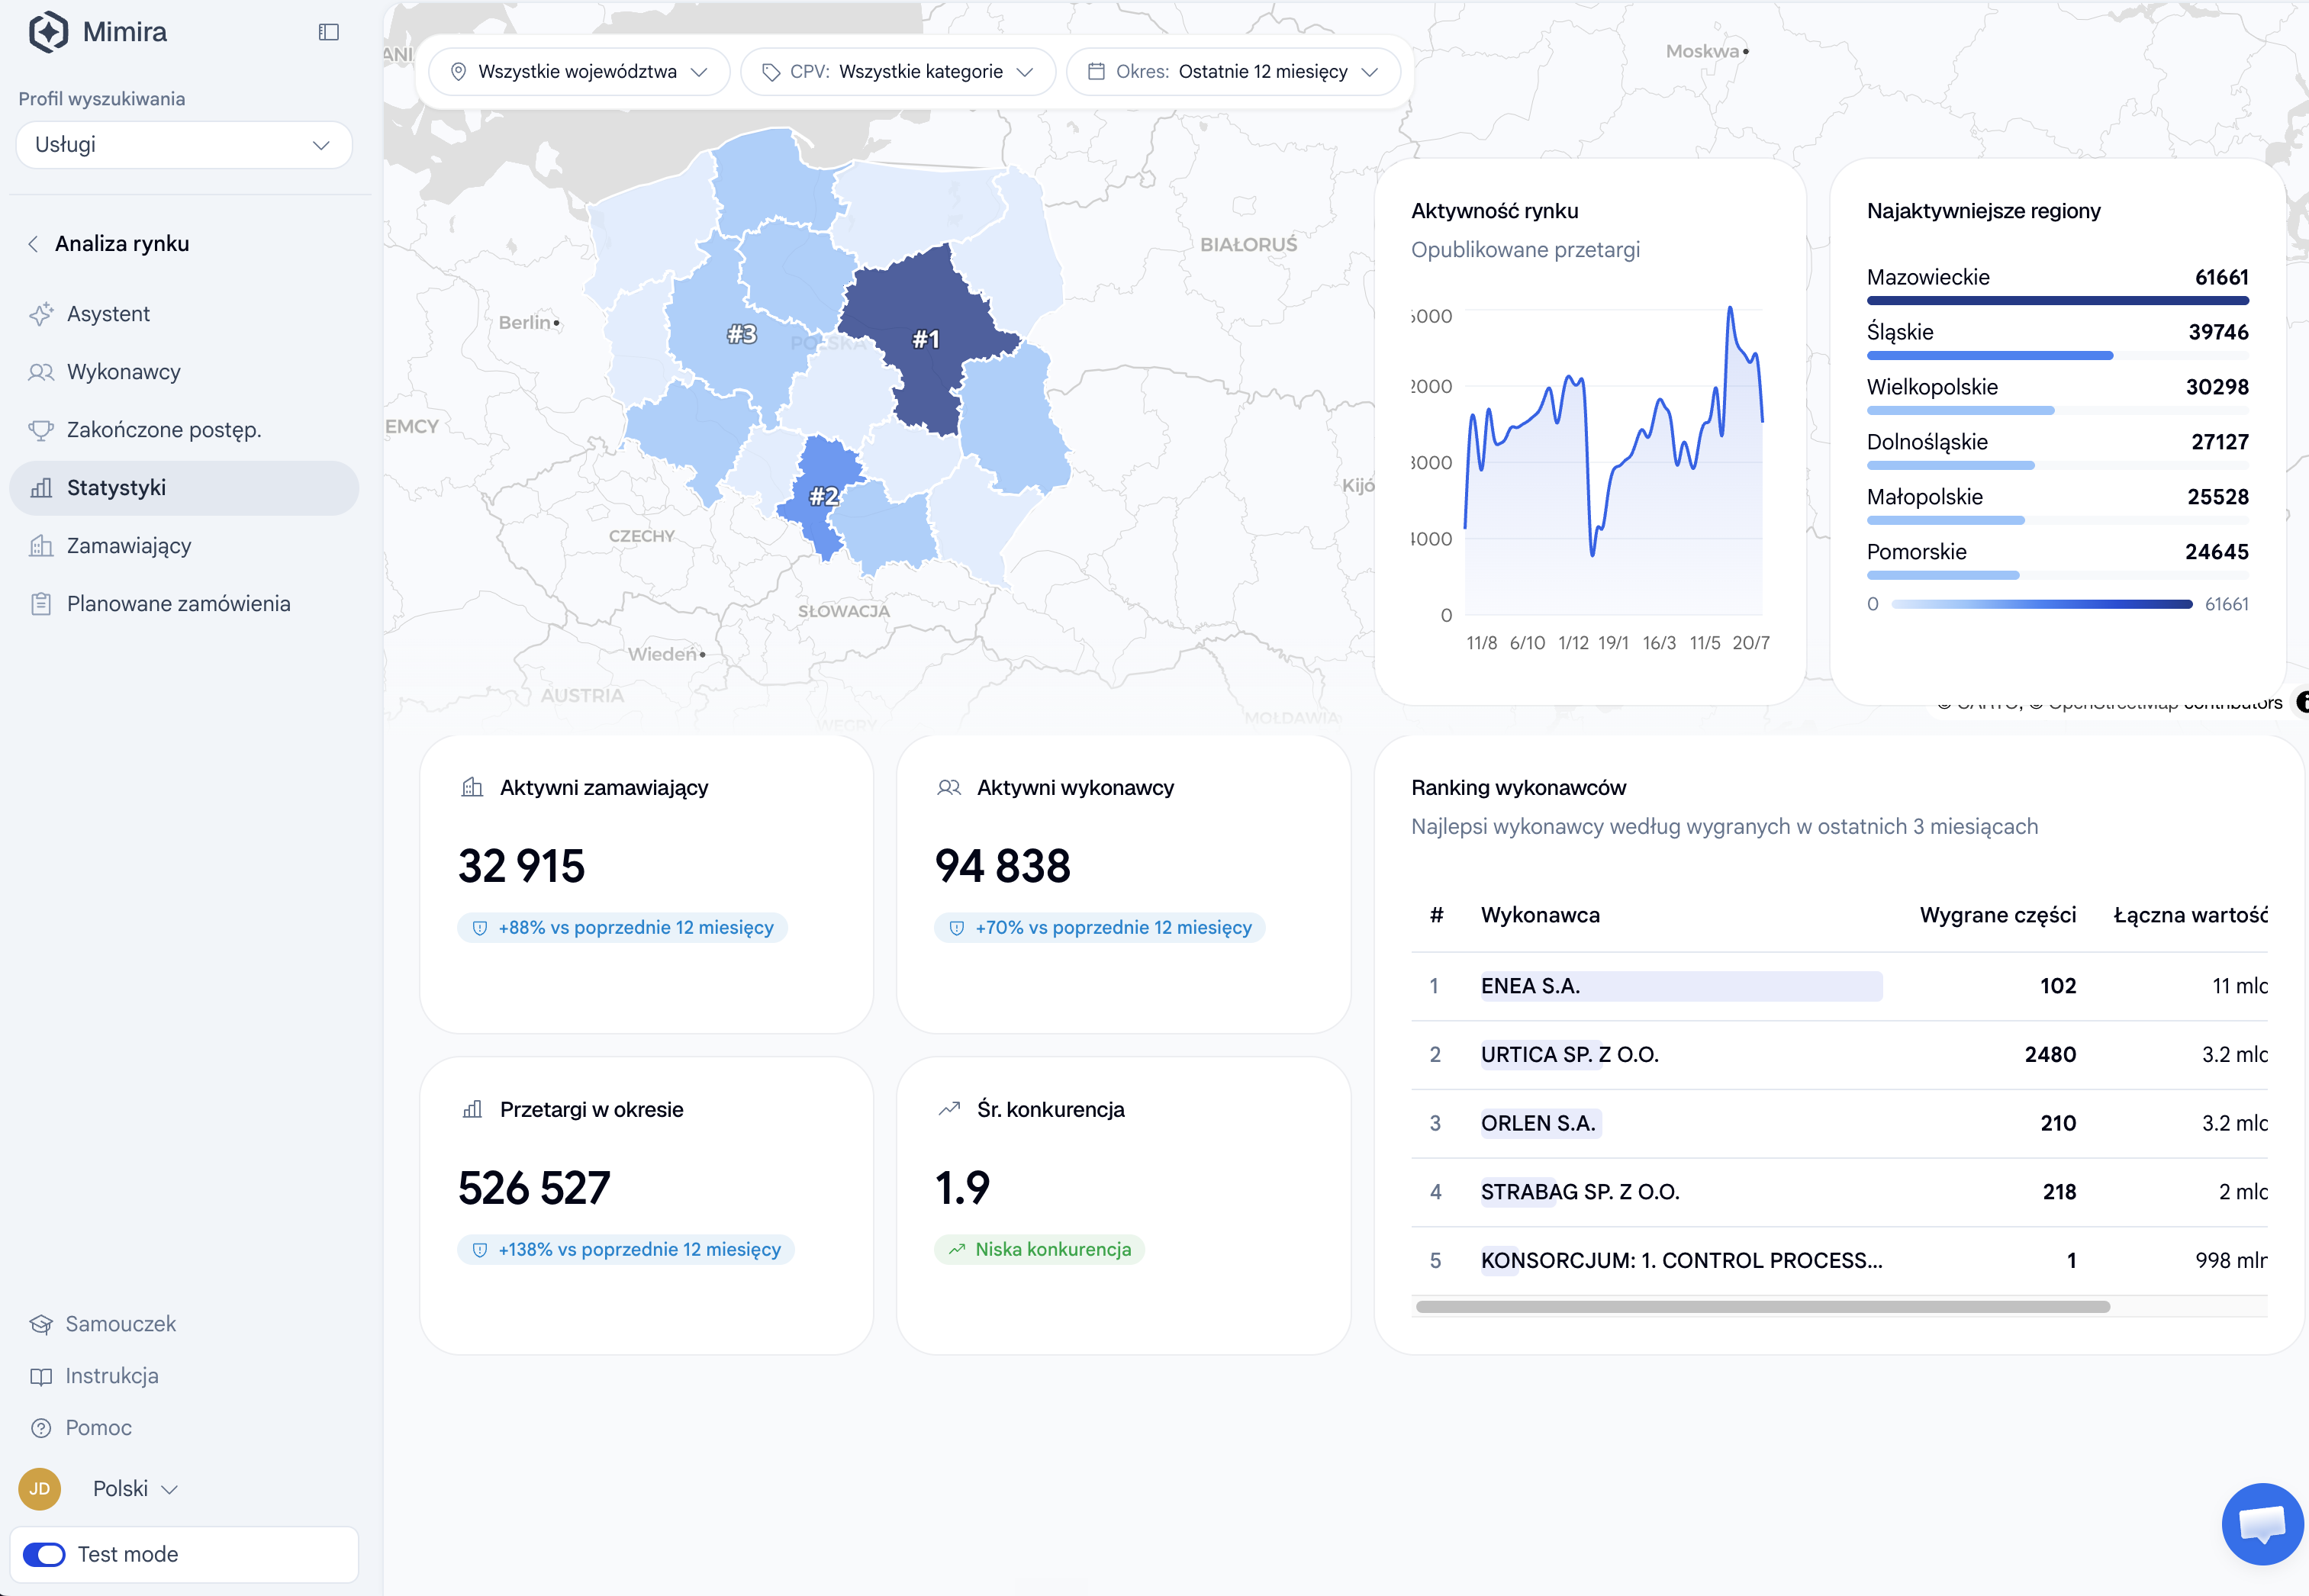Open CPV Wszystkie kategorie filter
The height and width of the screenshot is (1596, 2309).
pos(897,72)
